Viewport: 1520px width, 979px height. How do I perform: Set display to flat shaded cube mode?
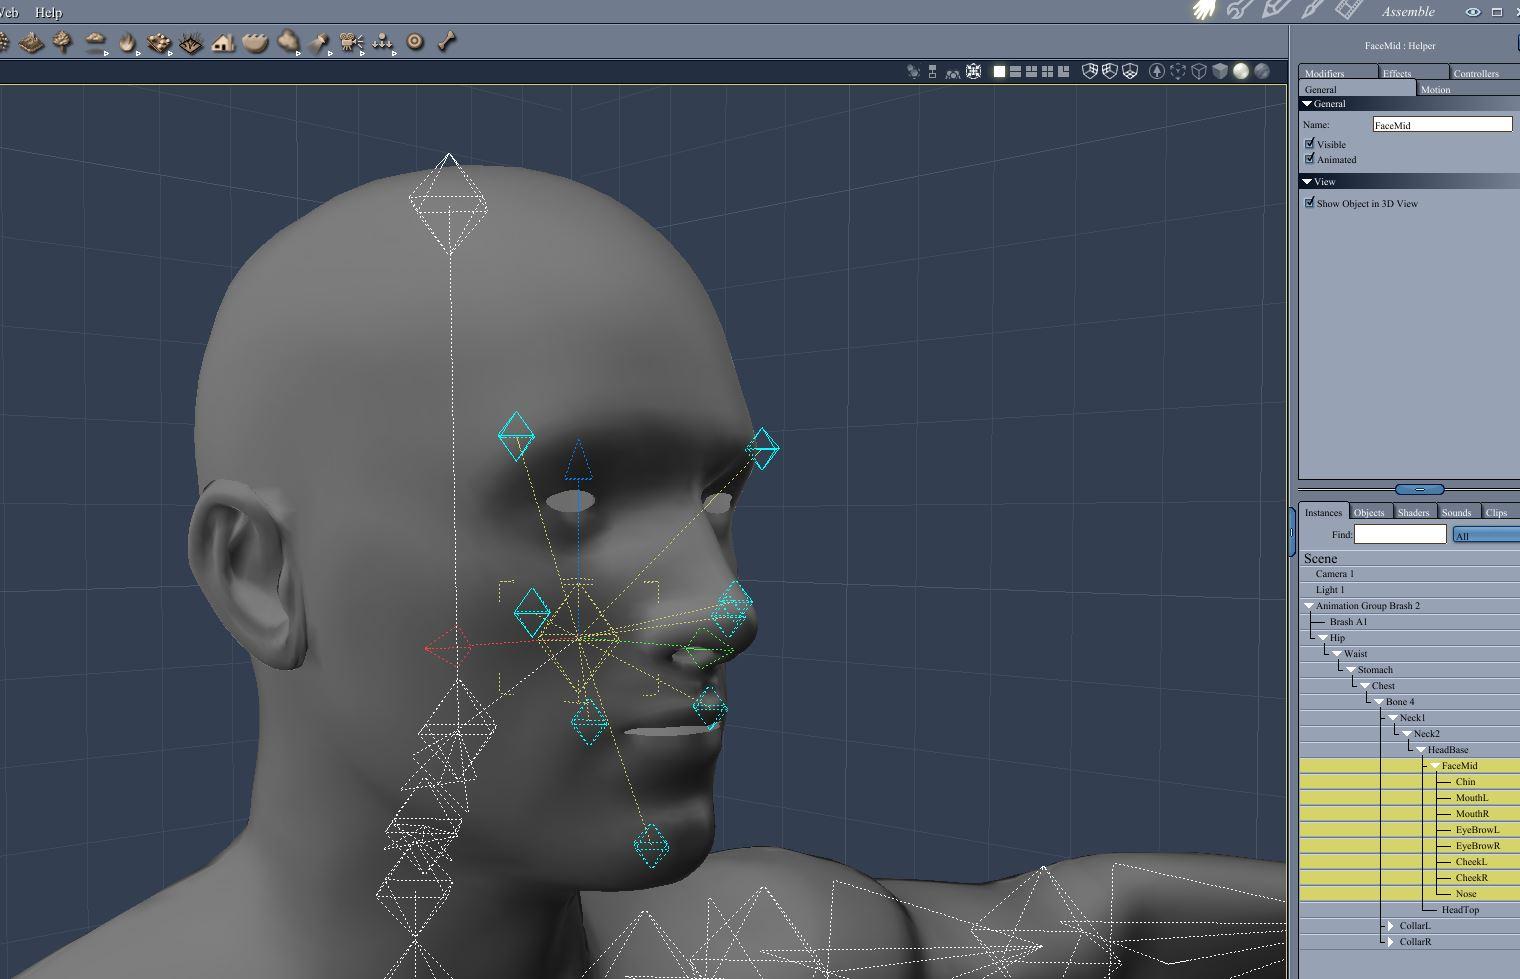tap(1220, 72)
